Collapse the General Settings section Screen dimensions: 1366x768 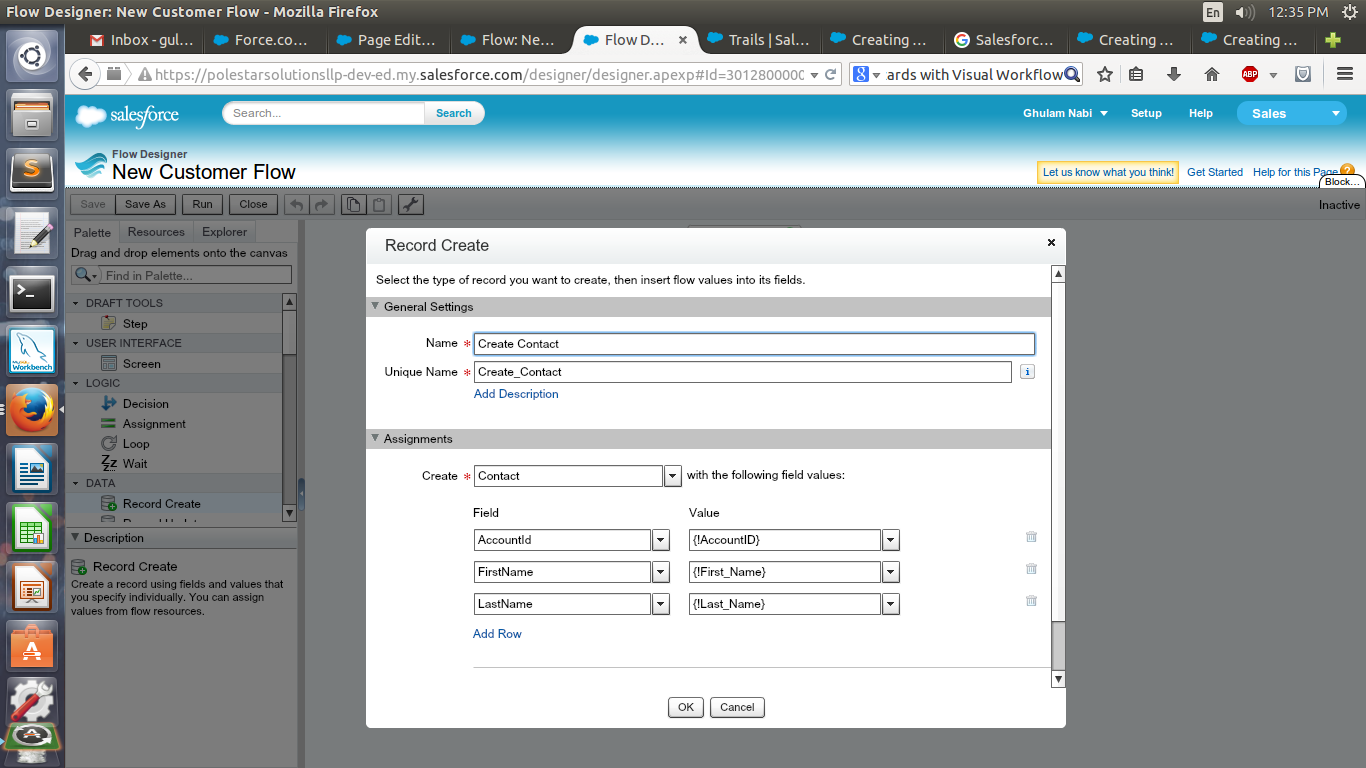point(376,307)
